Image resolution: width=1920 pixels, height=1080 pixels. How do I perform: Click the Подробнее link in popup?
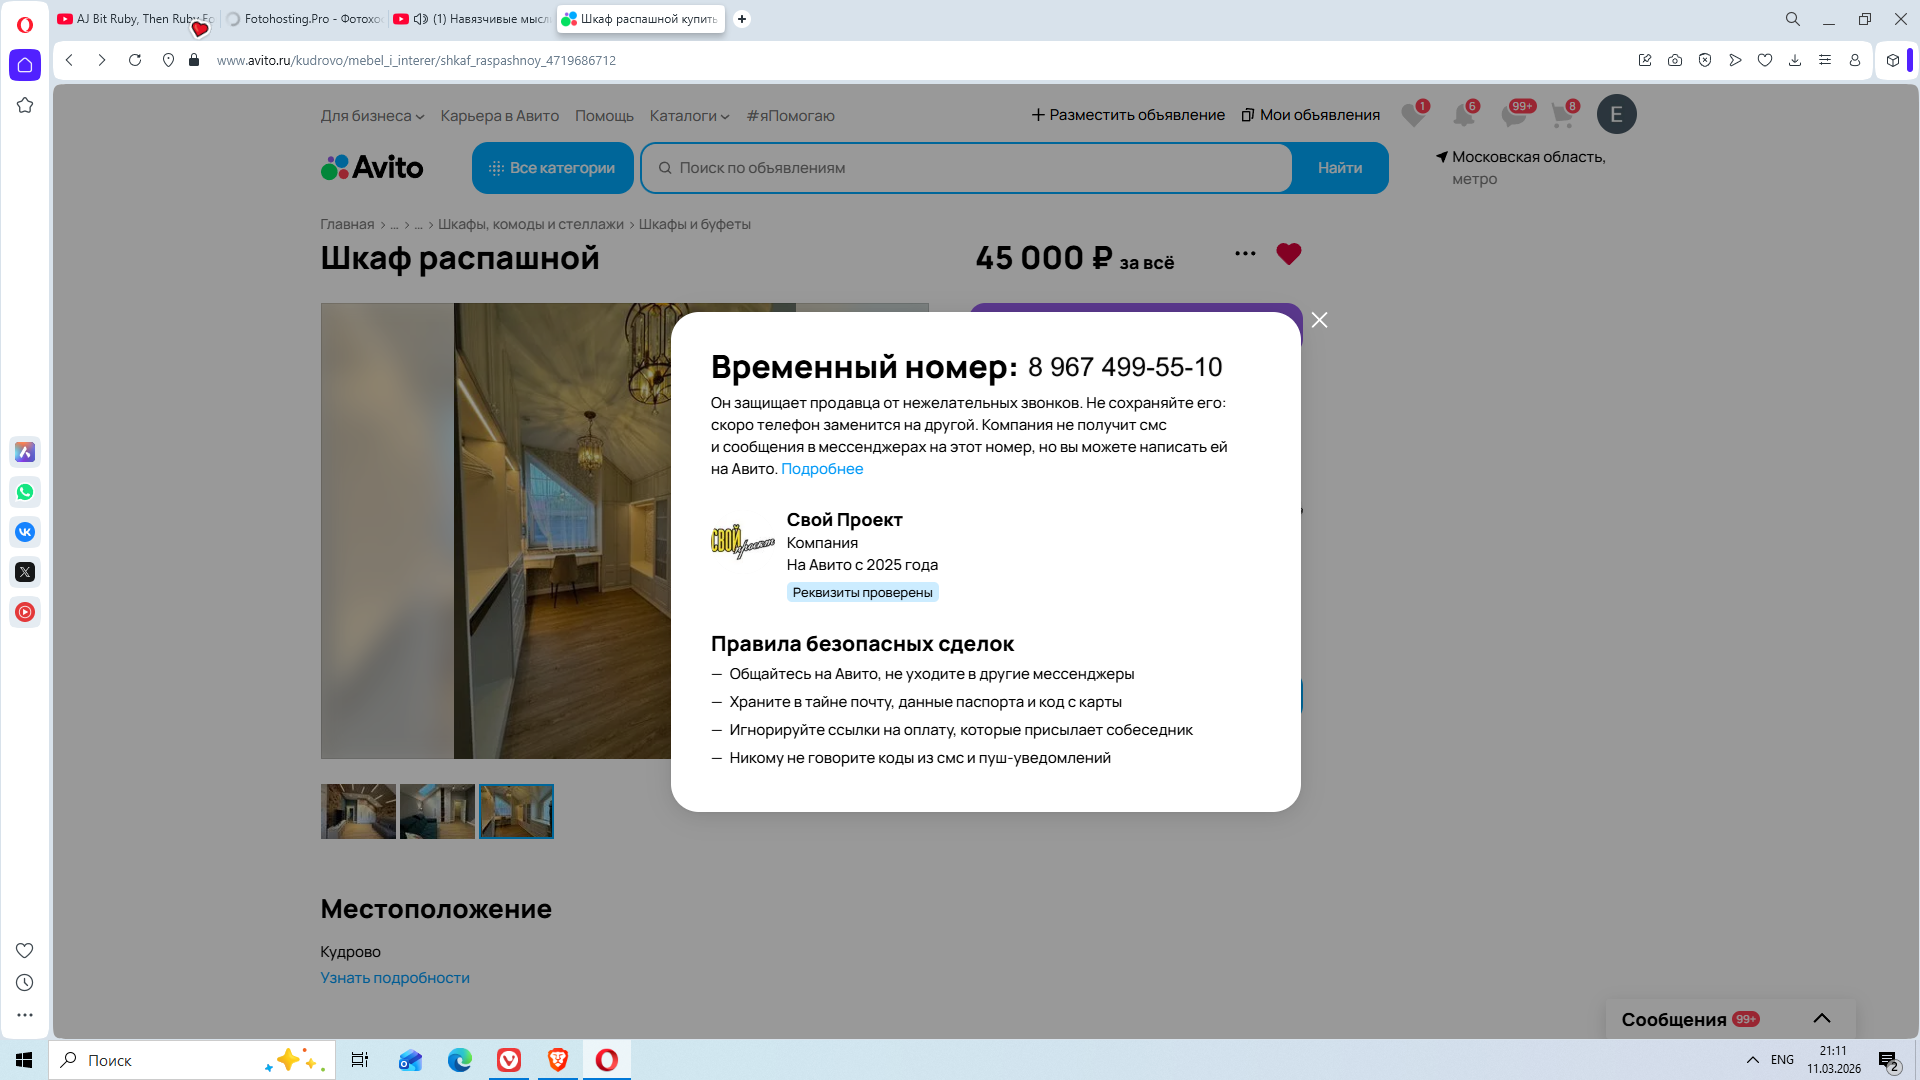[x=821, y=469]
